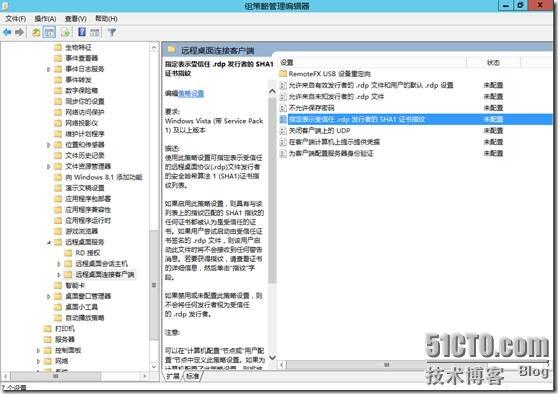Select the 维护计划程序 tree node
558x394 pixels.
(85, 134)
